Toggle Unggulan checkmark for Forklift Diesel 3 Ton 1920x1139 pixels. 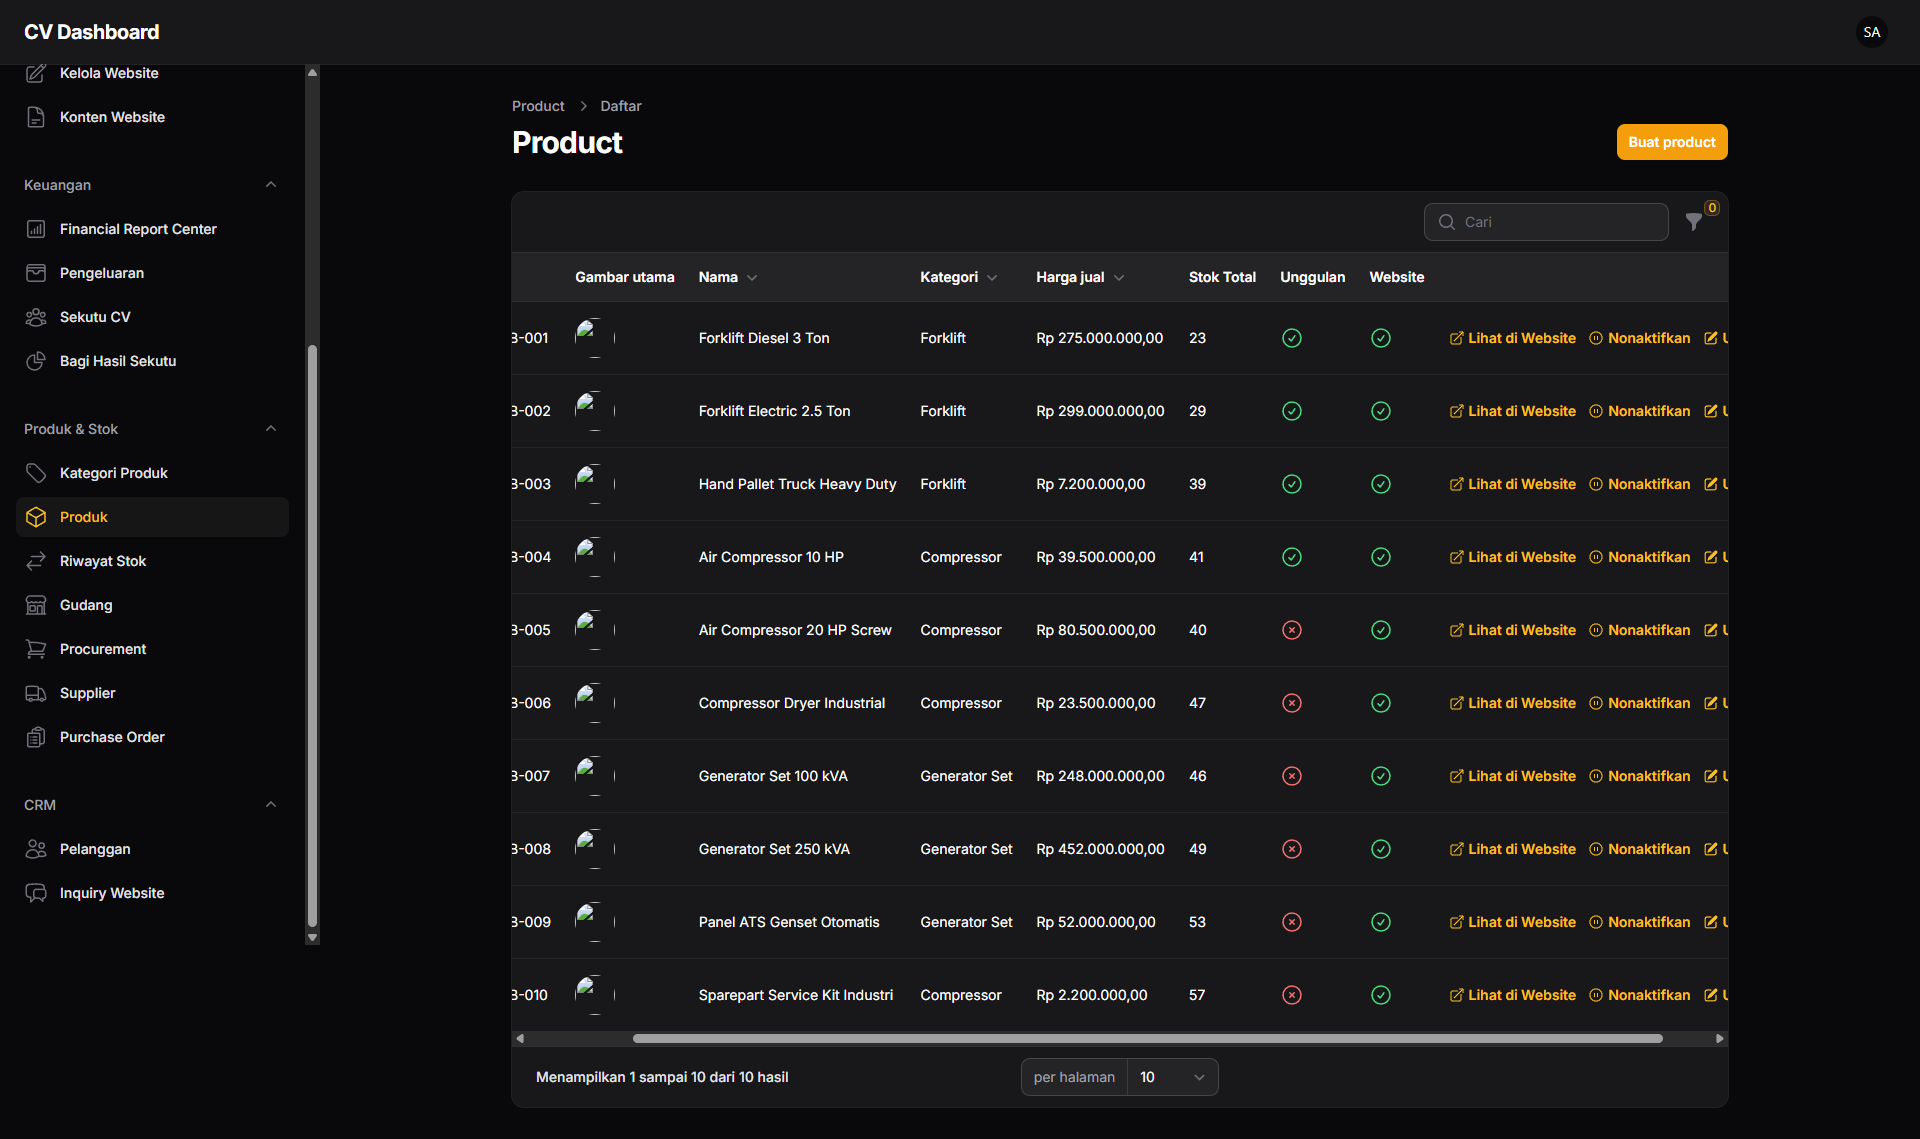(1291, 338)
